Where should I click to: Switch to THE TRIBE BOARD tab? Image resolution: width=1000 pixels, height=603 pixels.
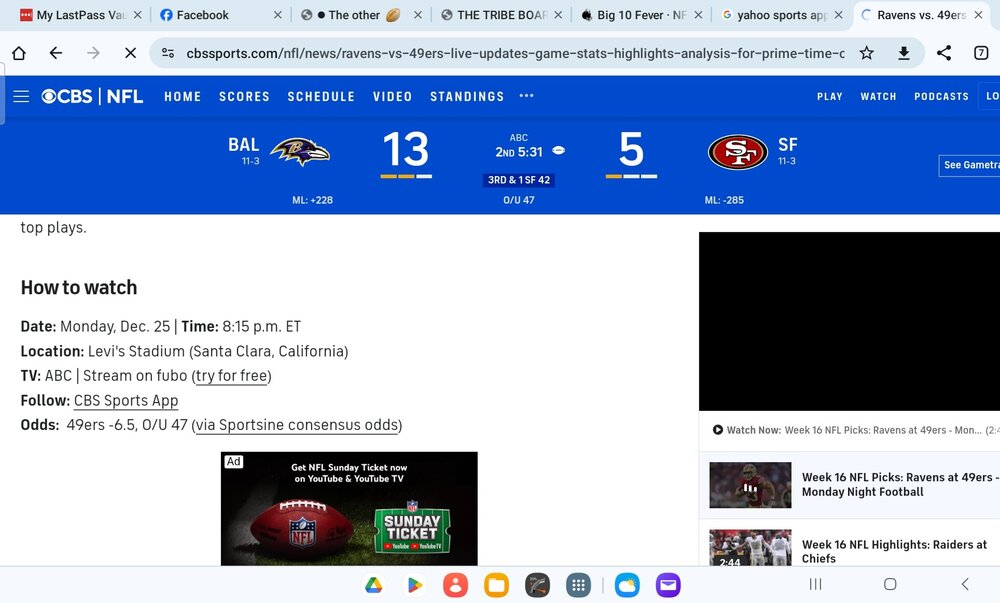(500, 15)
